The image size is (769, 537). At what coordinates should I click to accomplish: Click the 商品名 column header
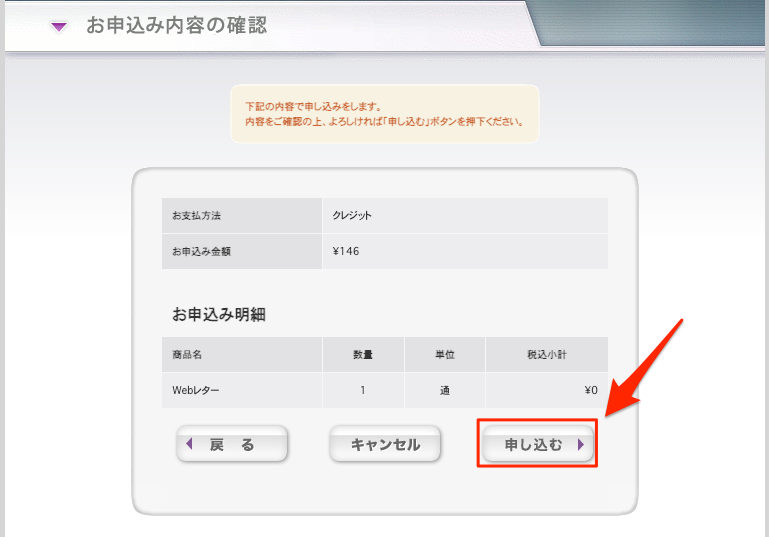coord(242,354)
